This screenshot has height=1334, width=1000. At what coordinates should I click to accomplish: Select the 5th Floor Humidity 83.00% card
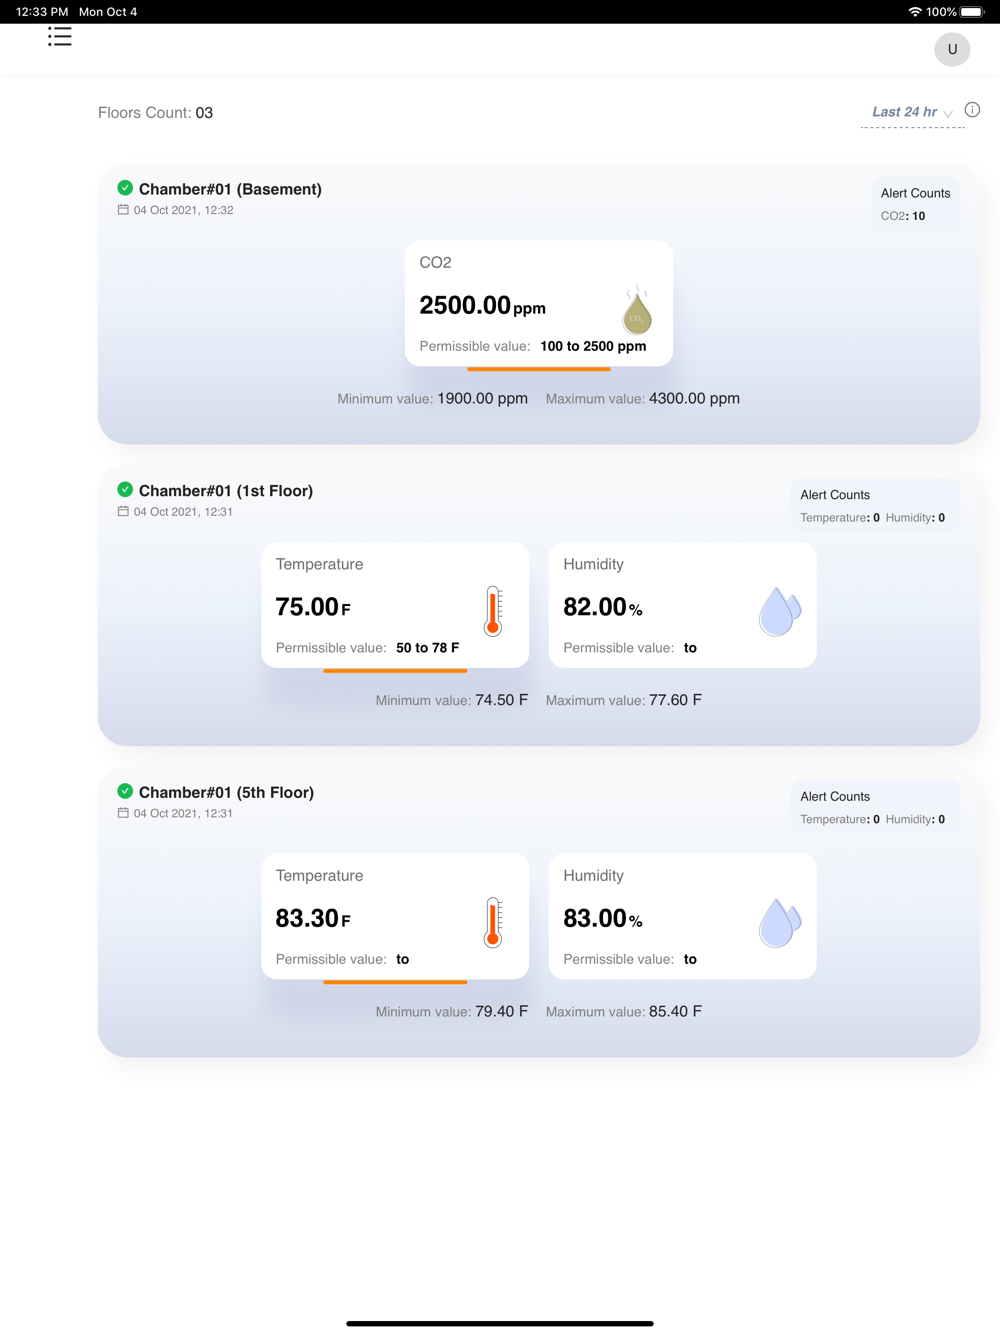[683, 916]
